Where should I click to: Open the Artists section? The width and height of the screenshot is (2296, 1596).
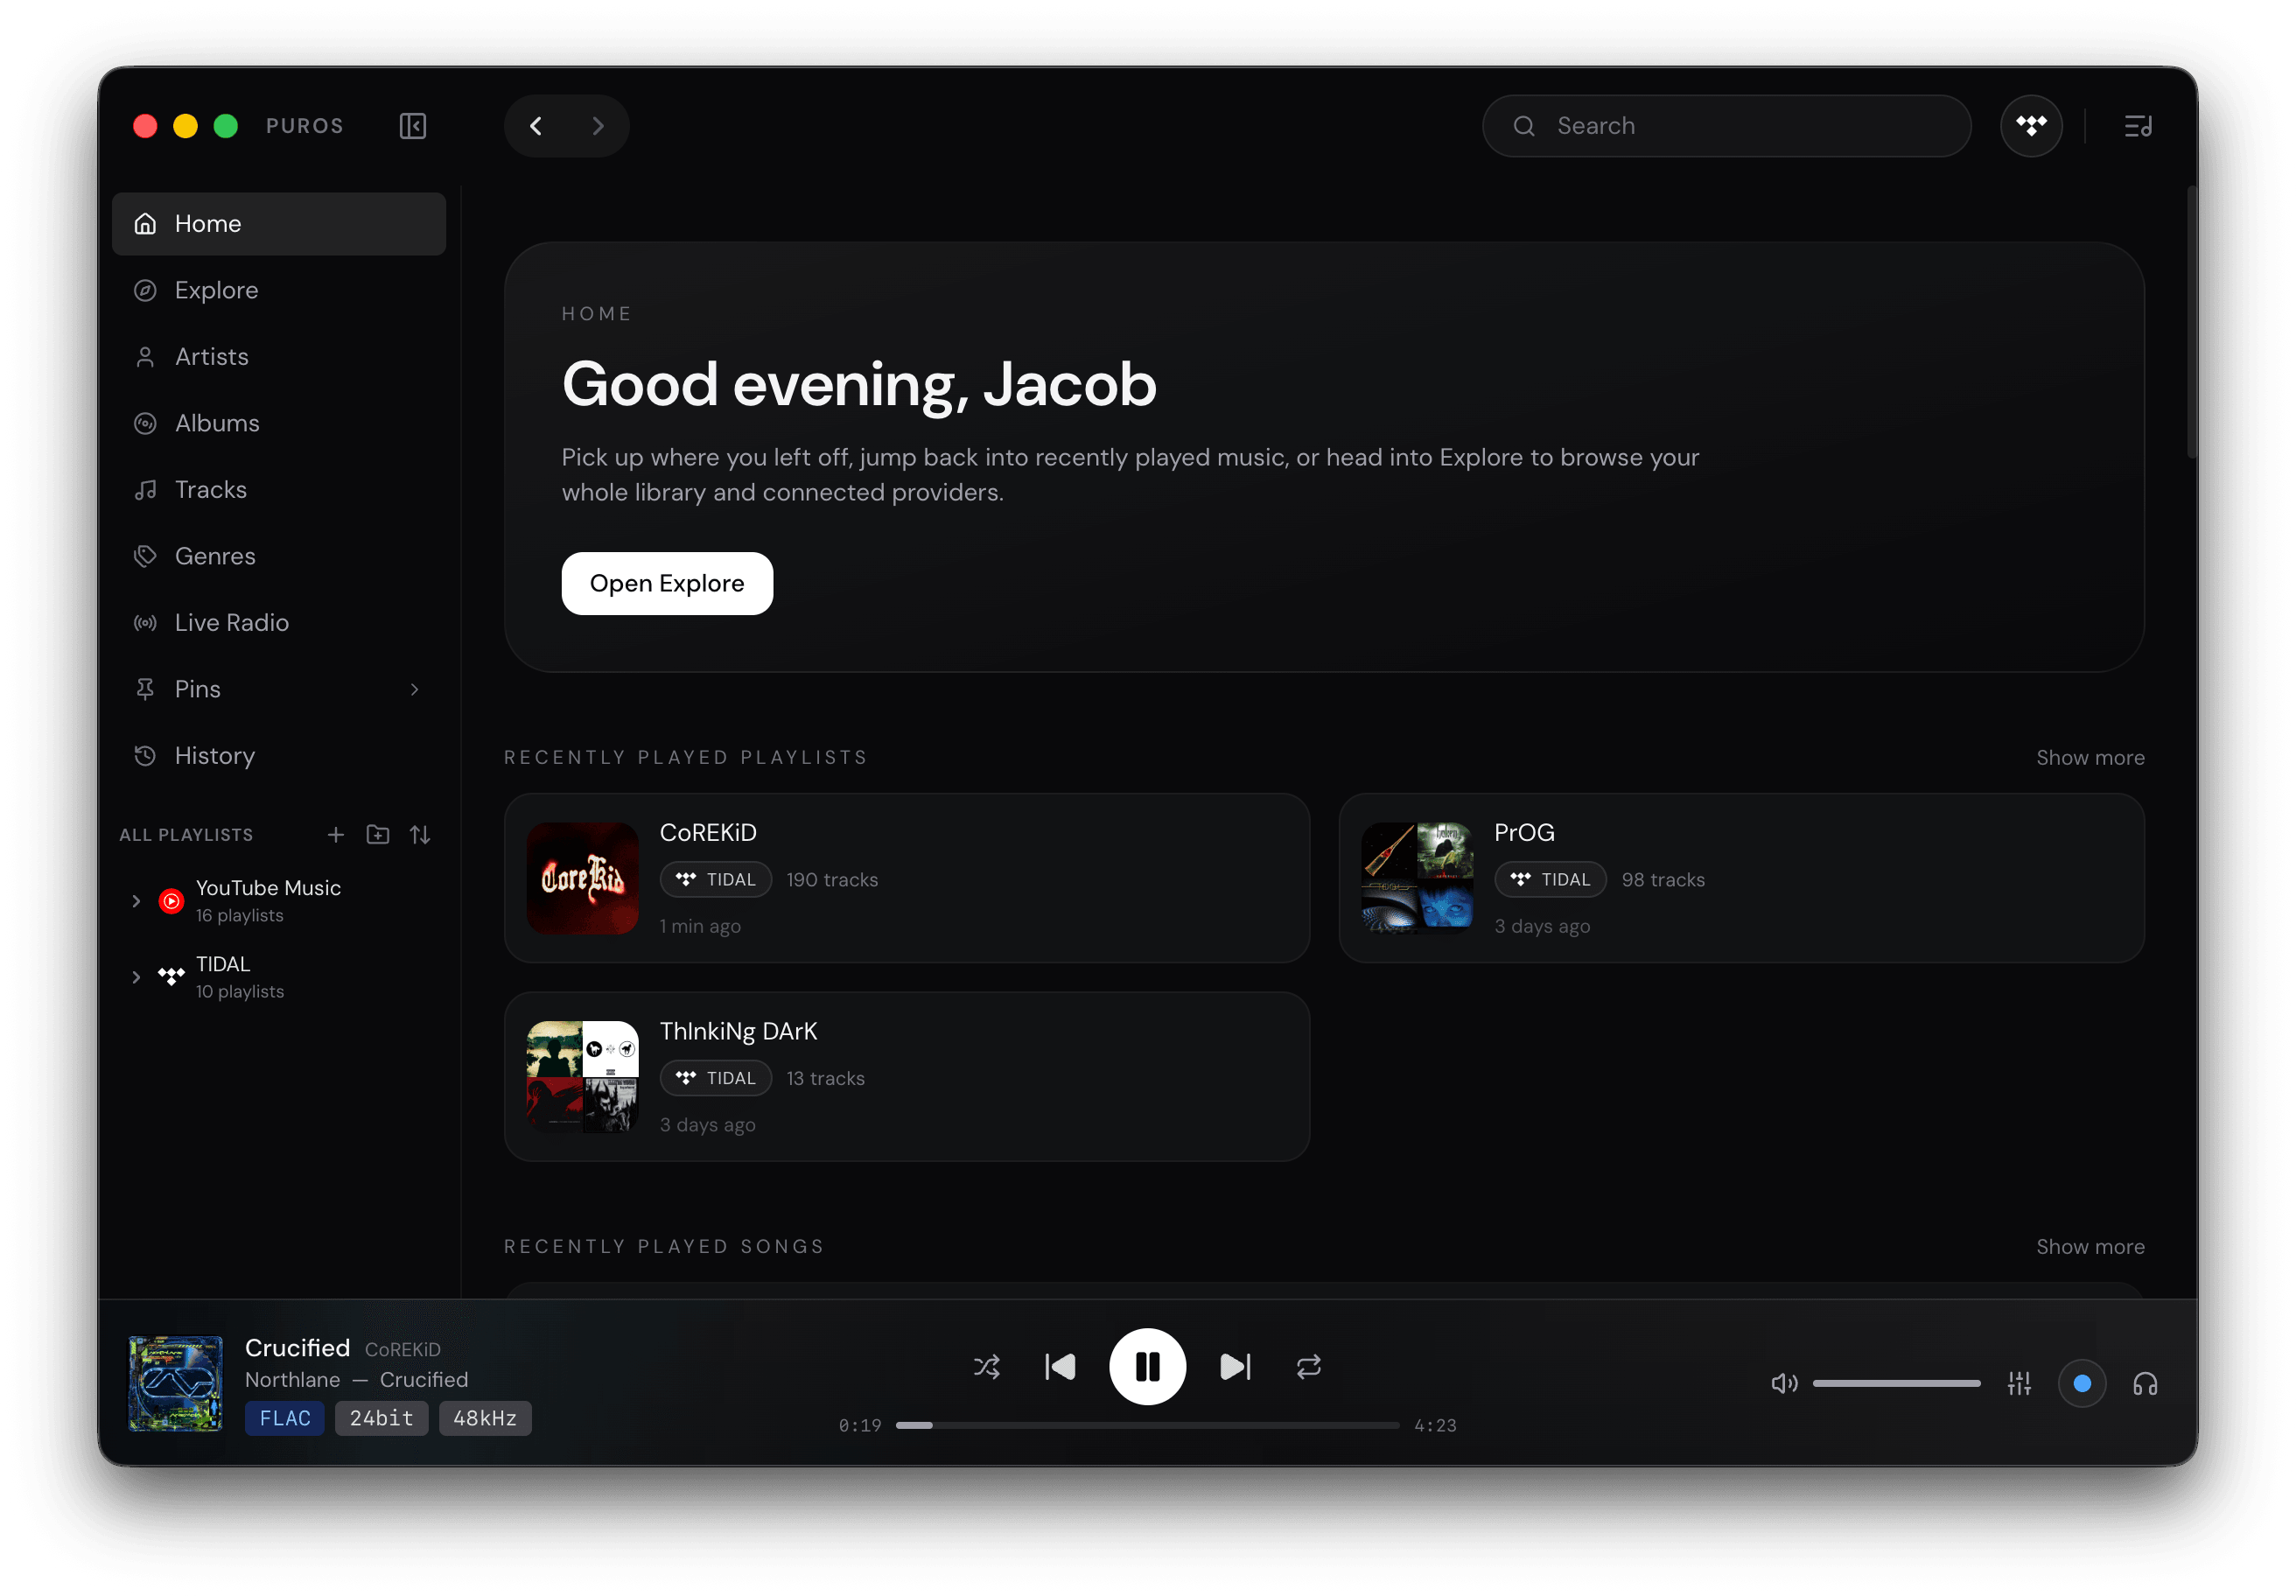tap(279, 357)
